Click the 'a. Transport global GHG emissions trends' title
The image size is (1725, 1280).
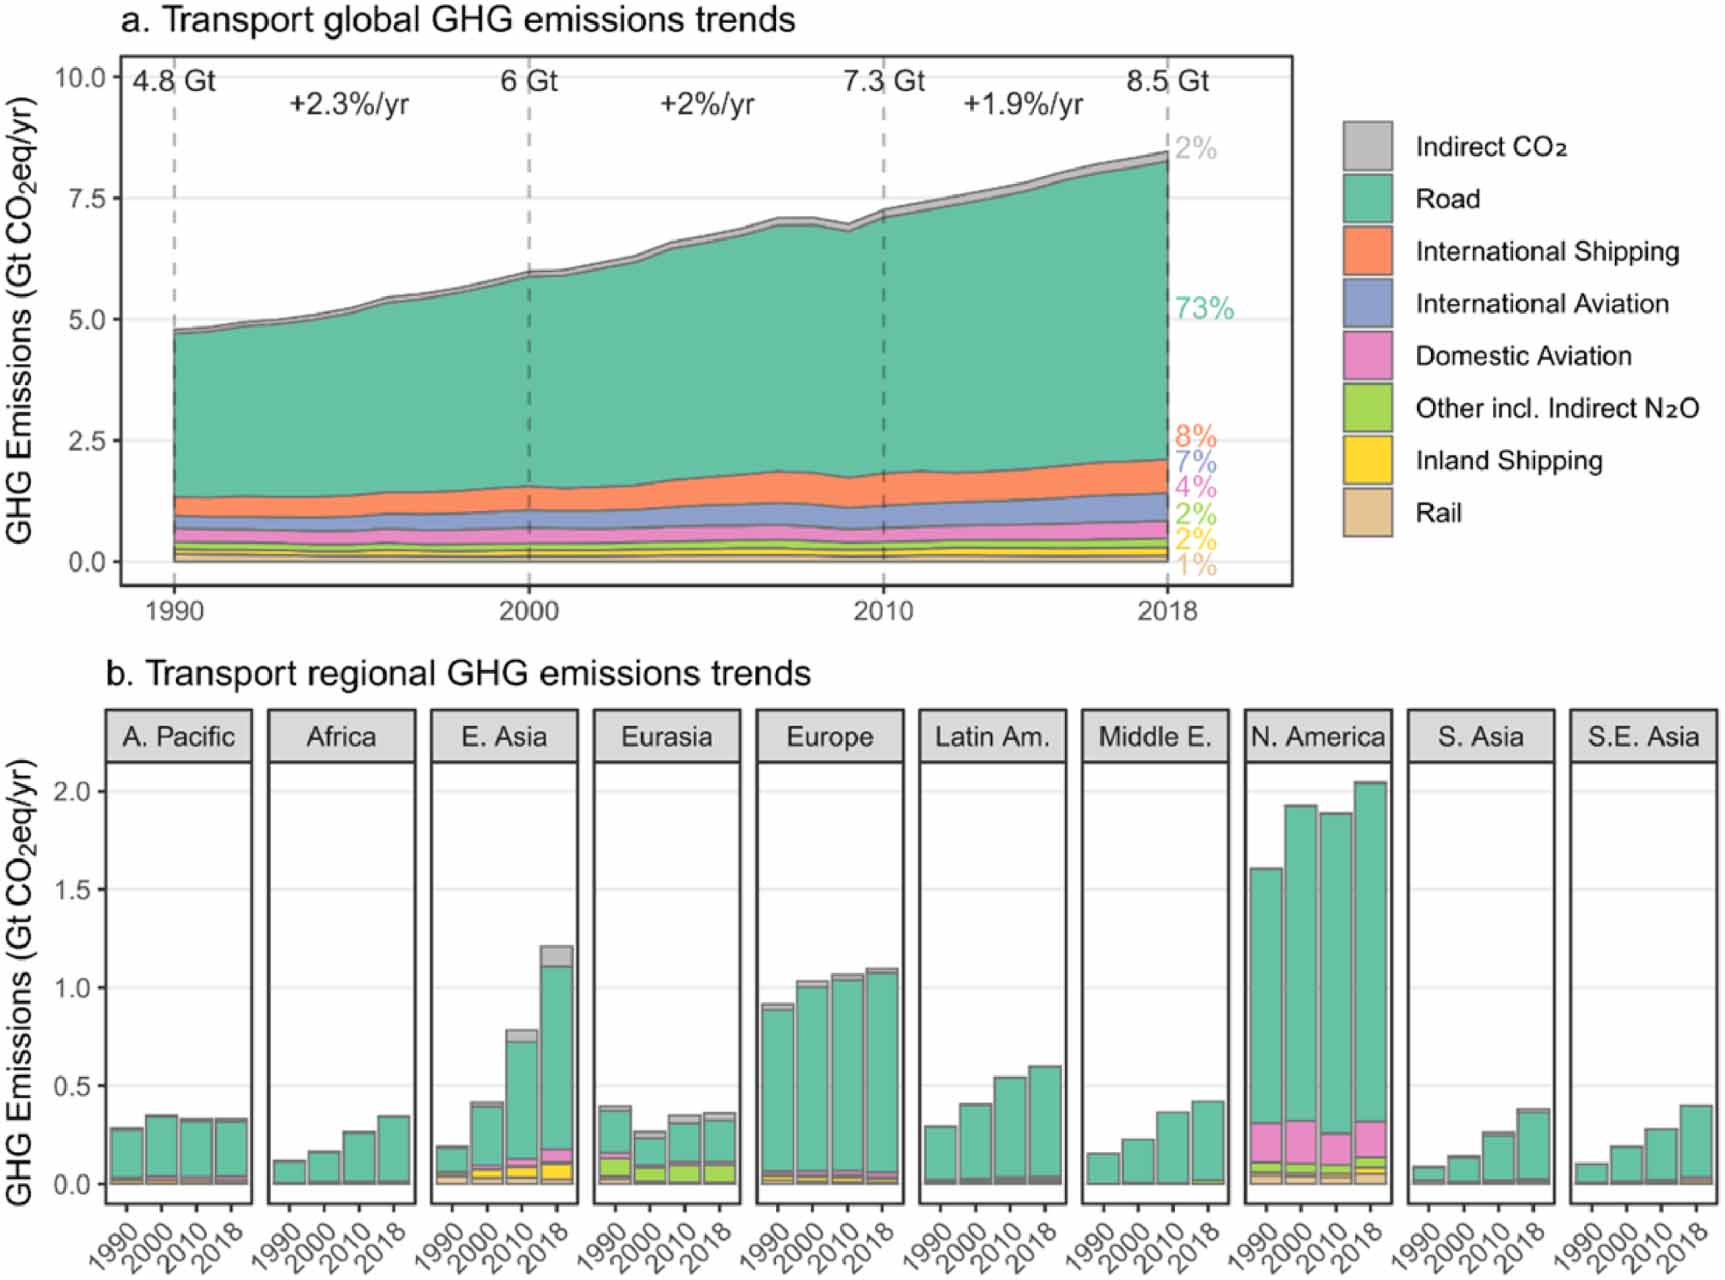click(x=457, y=20)
